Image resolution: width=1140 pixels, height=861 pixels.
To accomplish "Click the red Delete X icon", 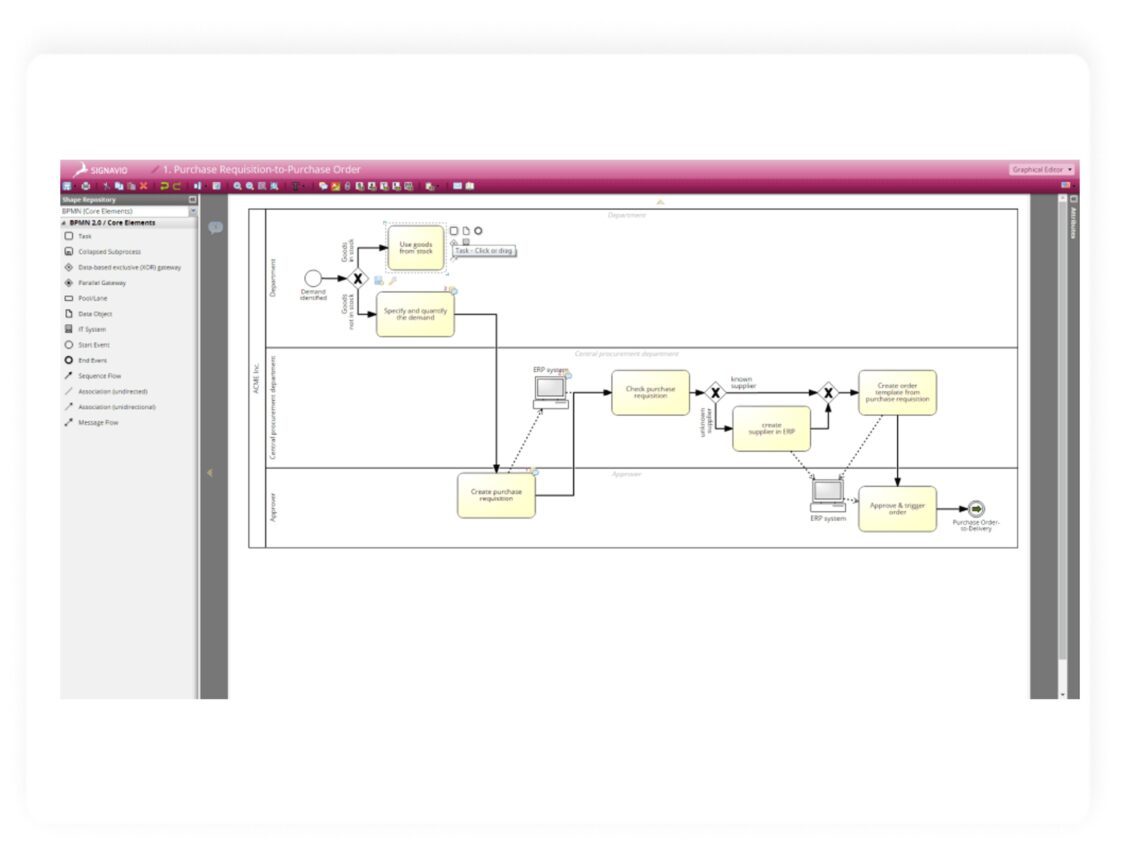I will tap(143, 186).
